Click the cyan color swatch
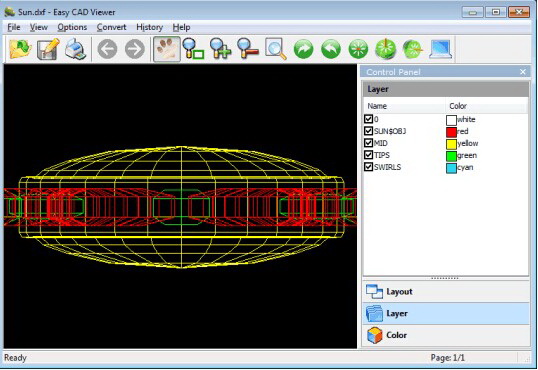The height and width of the screenshot is (370, 538). (451, 168)
